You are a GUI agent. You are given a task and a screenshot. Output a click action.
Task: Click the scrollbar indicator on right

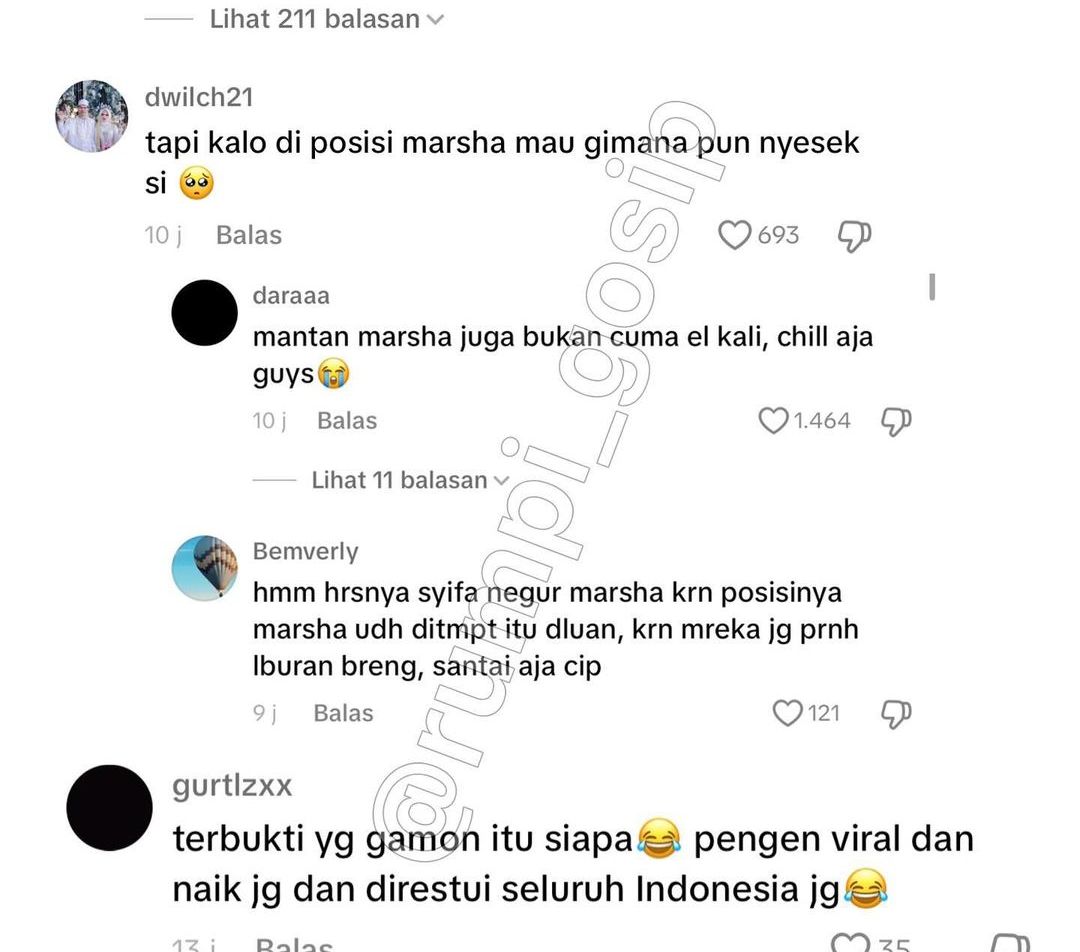(932, 287)
